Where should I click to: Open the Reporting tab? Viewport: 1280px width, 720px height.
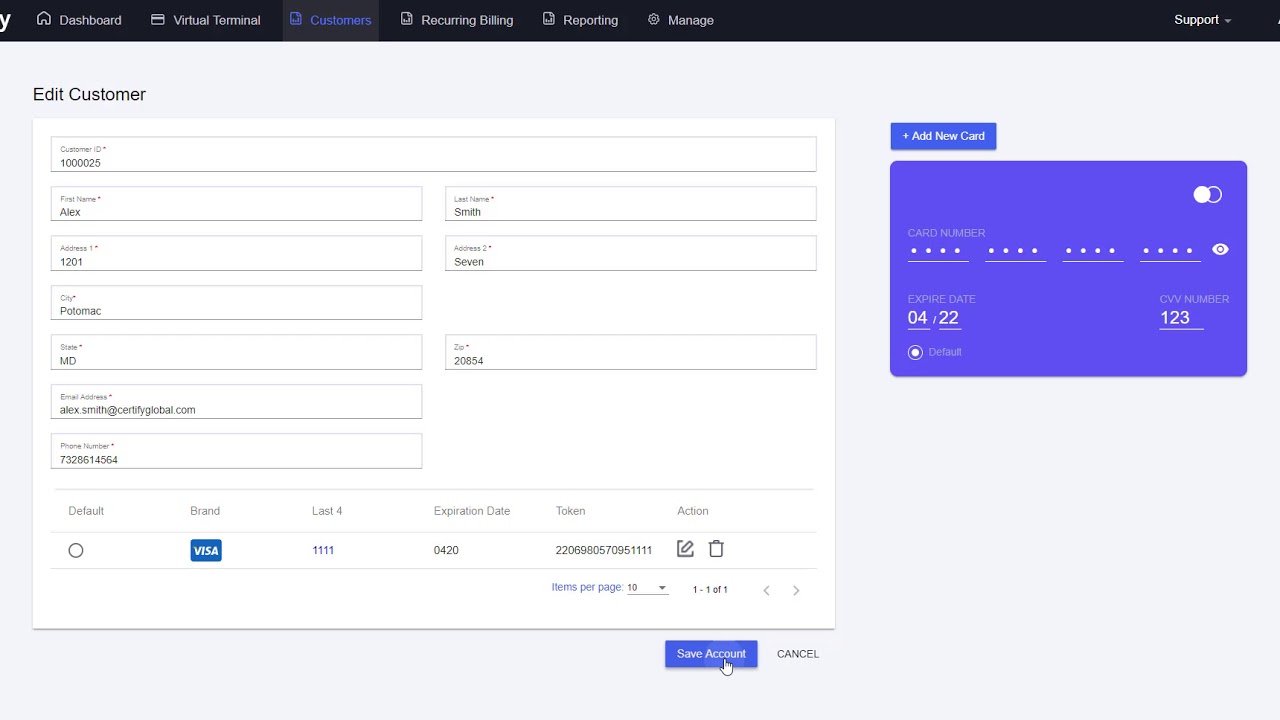[580, 20]
